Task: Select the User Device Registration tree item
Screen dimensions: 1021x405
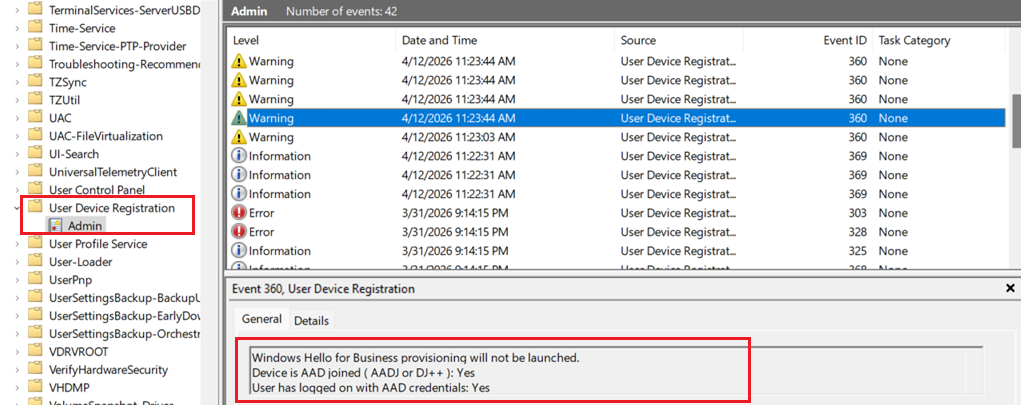Action: pyautogui.click(x=112, y=208)
